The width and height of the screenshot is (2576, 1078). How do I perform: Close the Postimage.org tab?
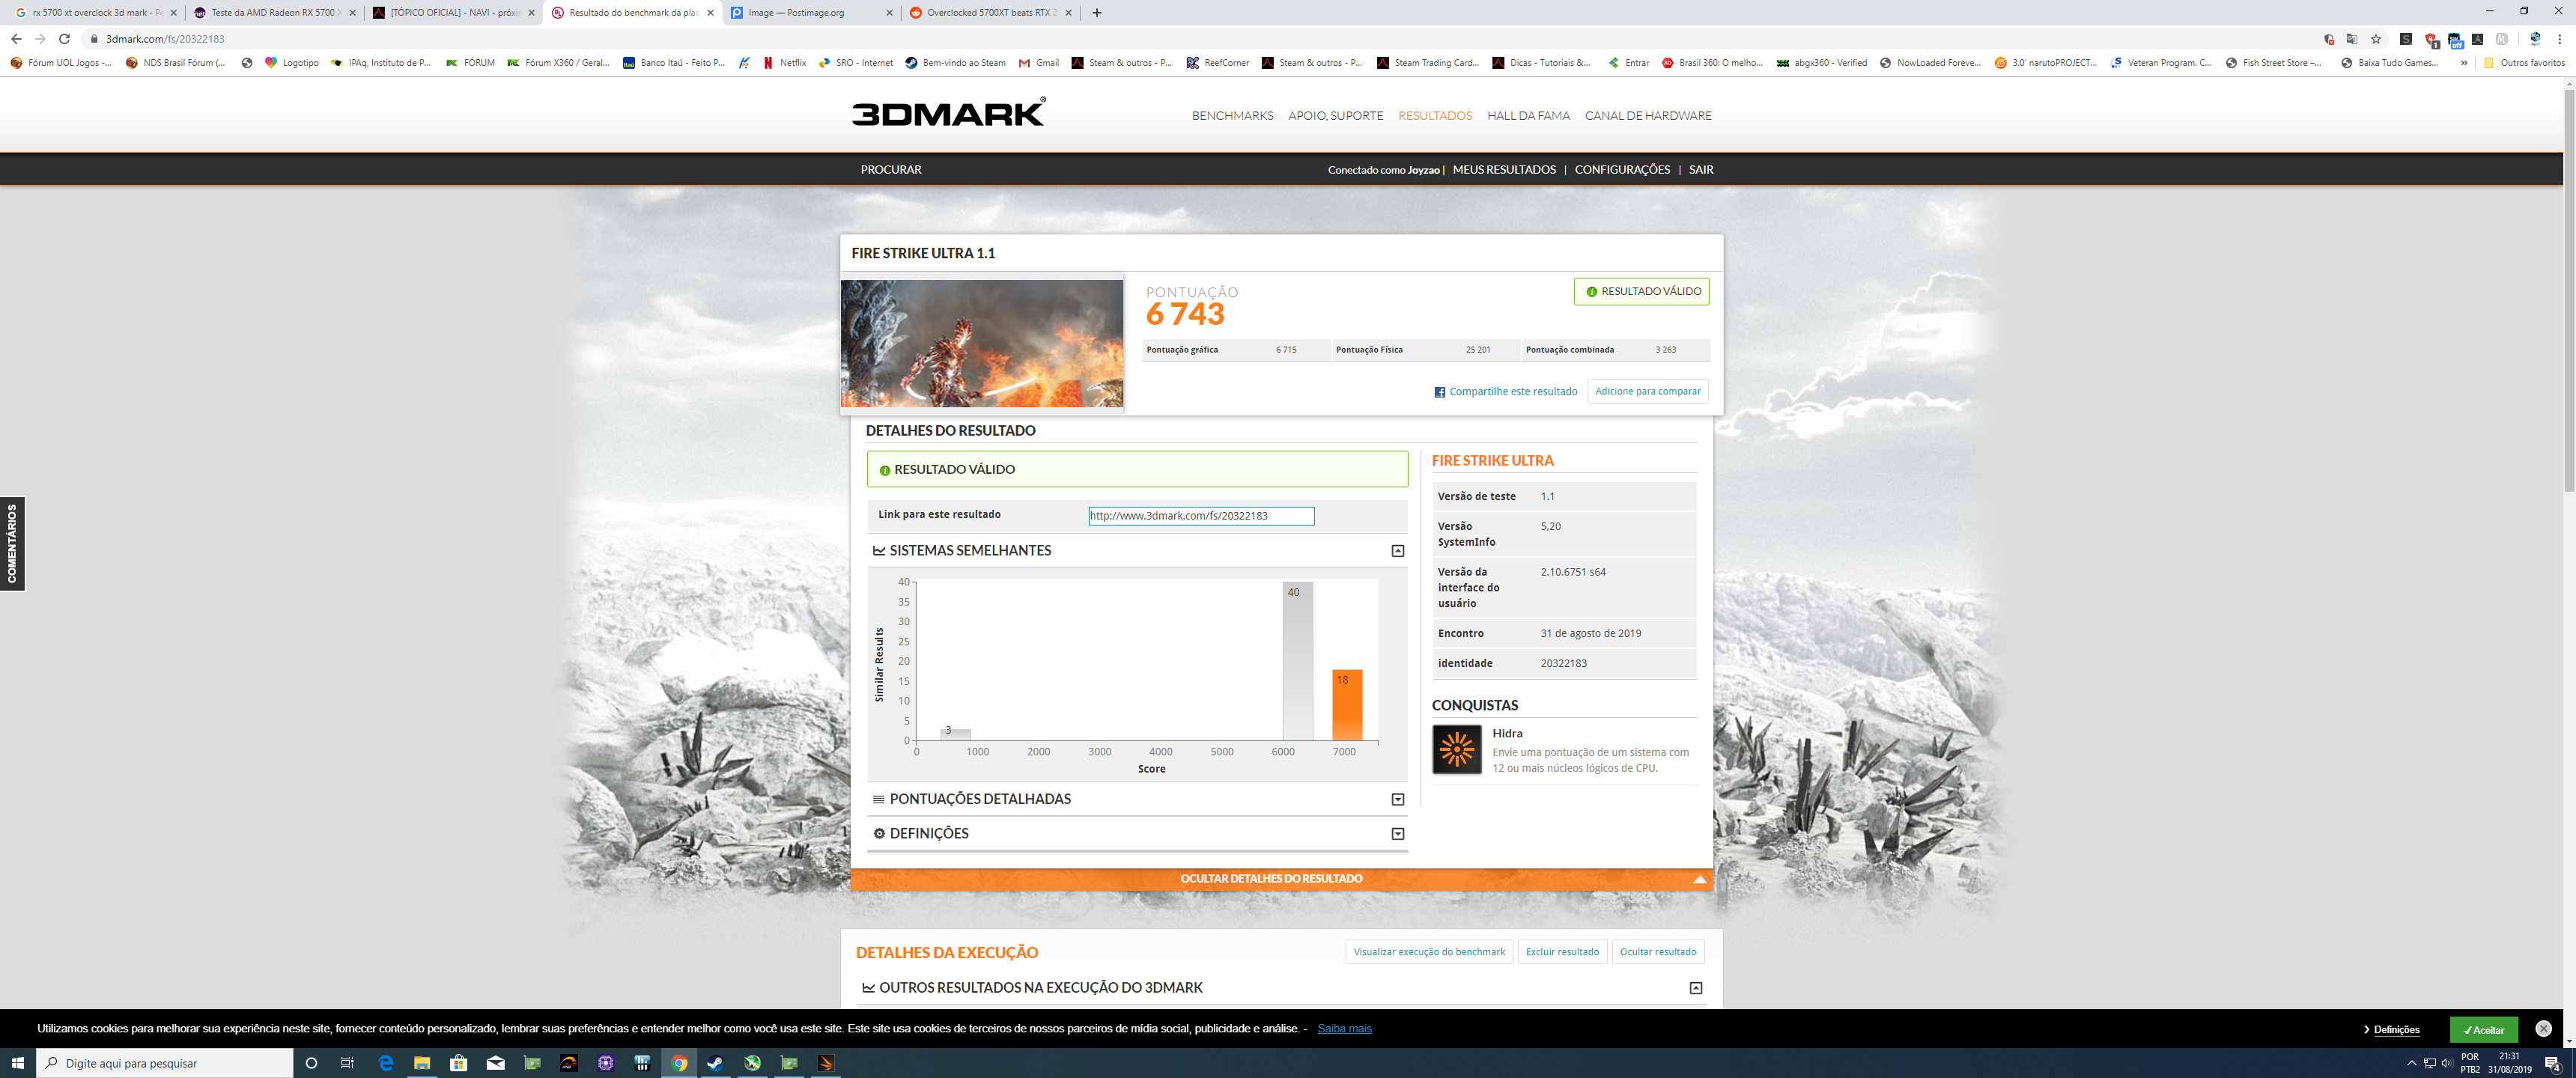pyautogui.click(x=890, y=13)
